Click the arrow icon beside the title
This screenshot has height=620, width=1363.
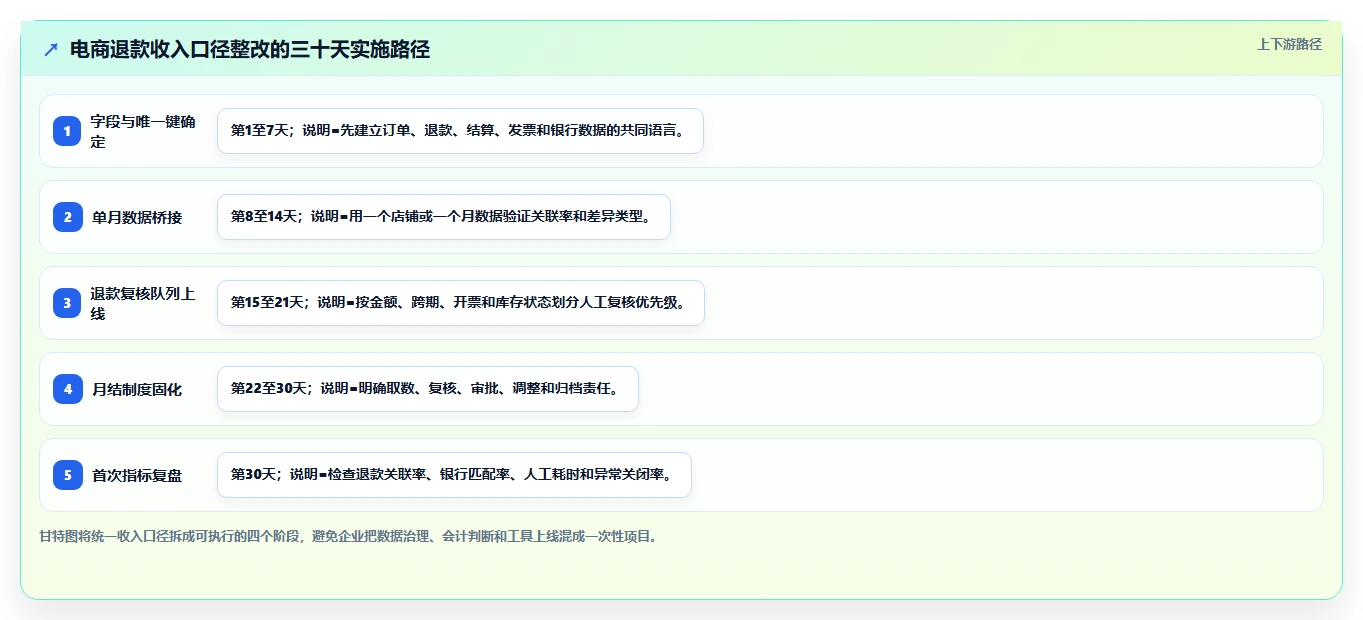pos(51,50)
